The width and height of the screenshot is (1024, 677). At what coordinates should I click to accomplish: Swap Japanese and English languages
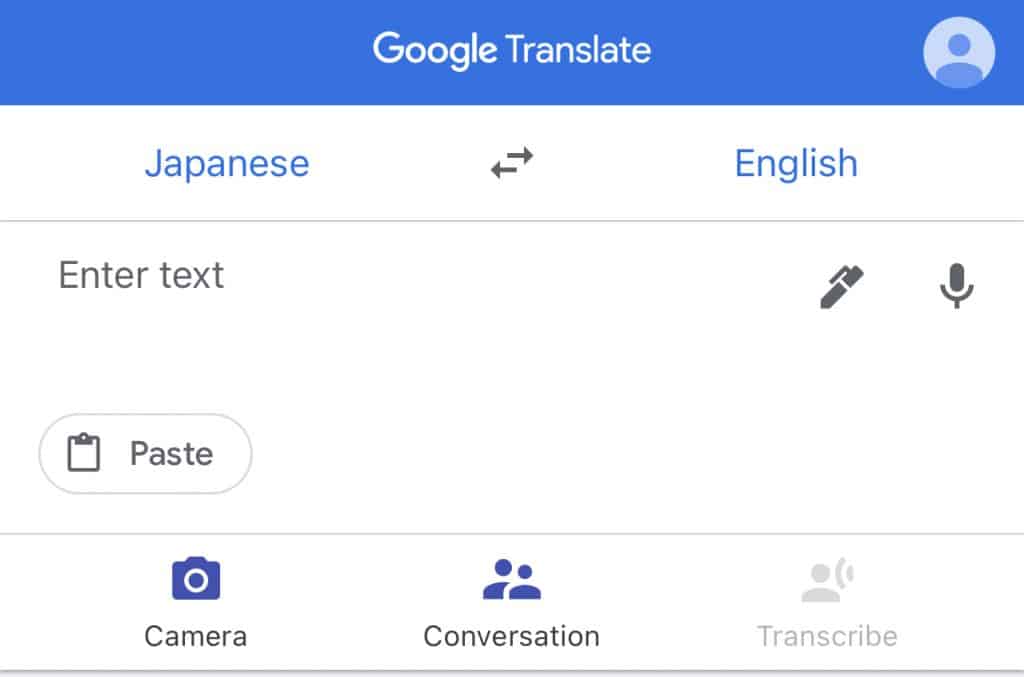[x=512, y=163]
